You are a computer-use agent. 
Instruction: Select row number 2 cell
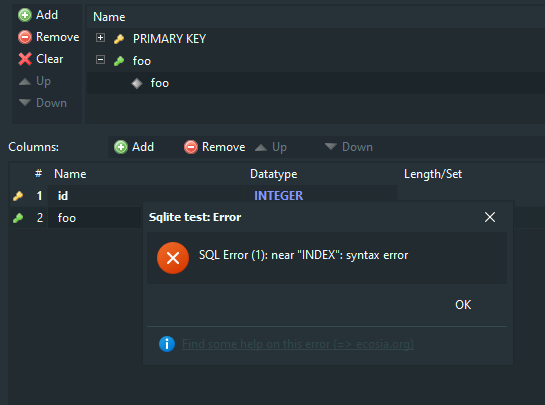[x=40, y=218]
